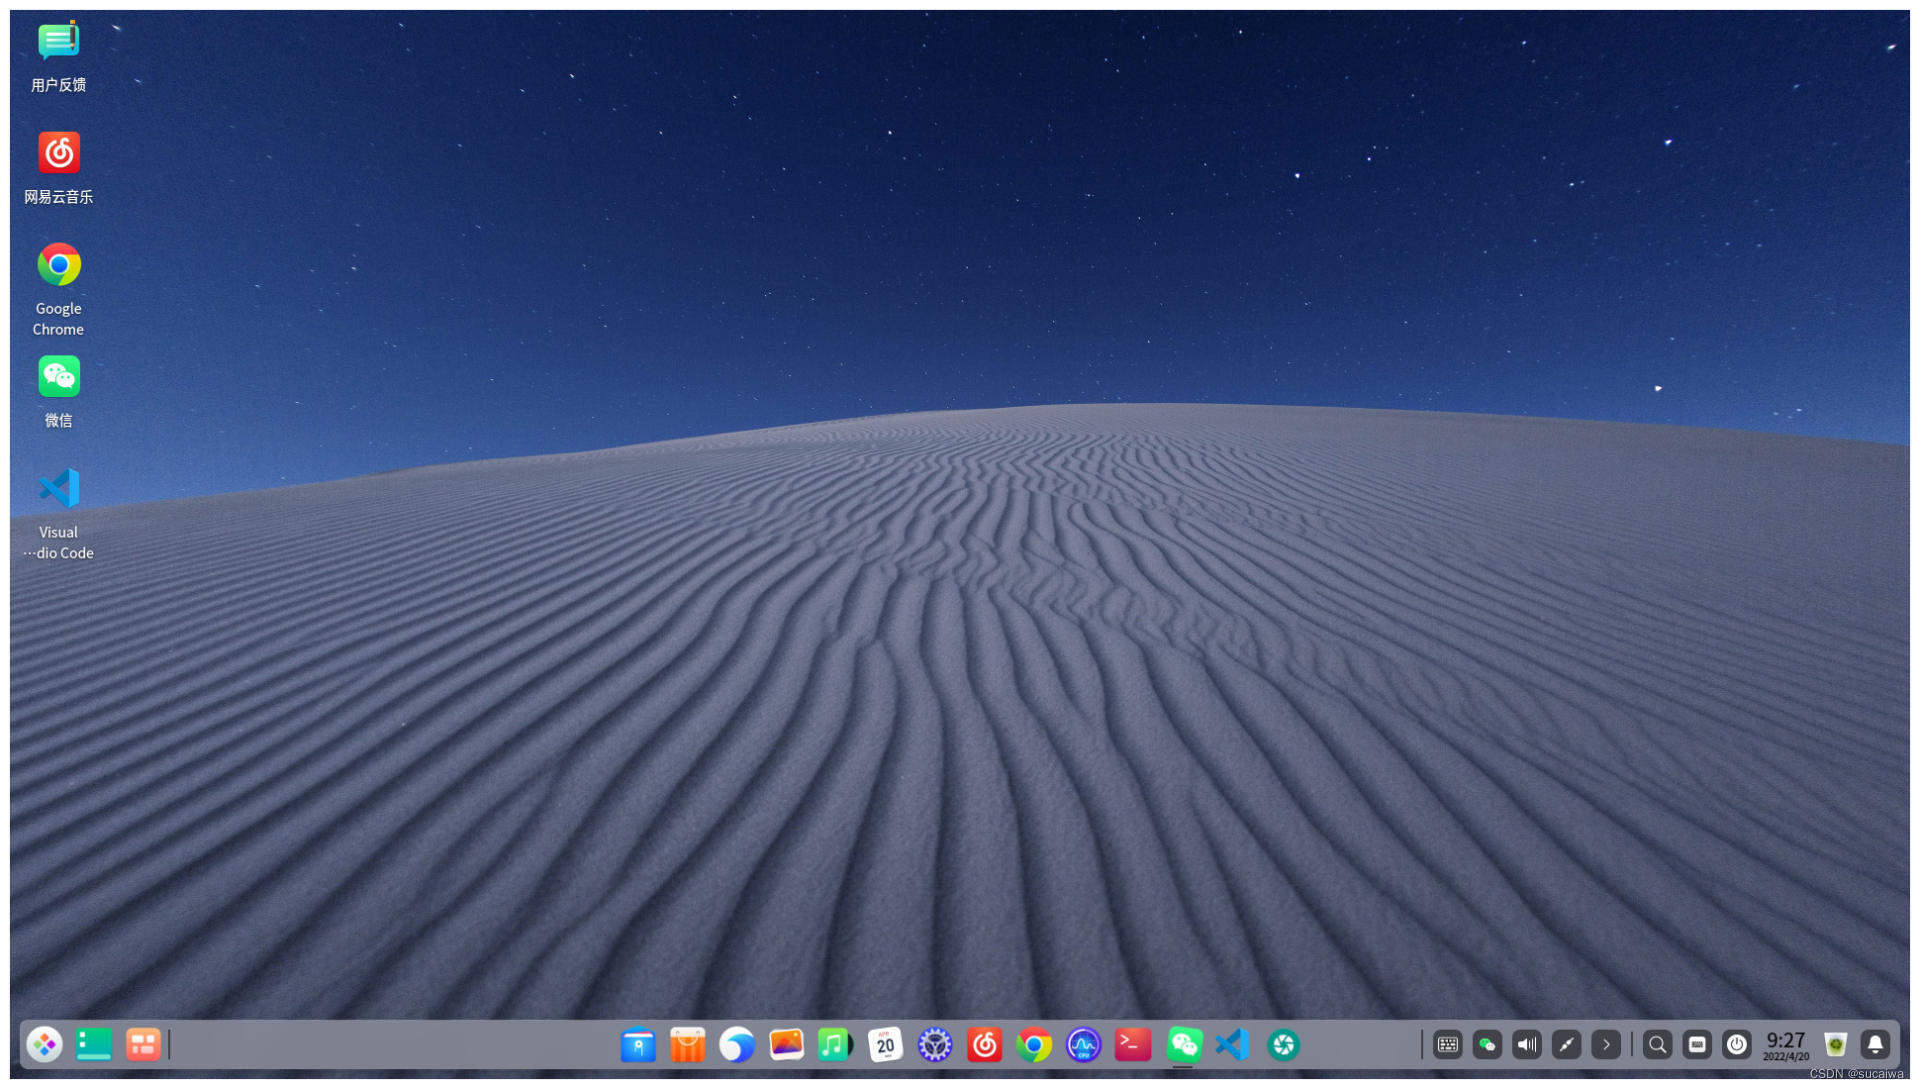Open system settings gear icon
Viewport: 1920px width, 1089px height.
936,1044
